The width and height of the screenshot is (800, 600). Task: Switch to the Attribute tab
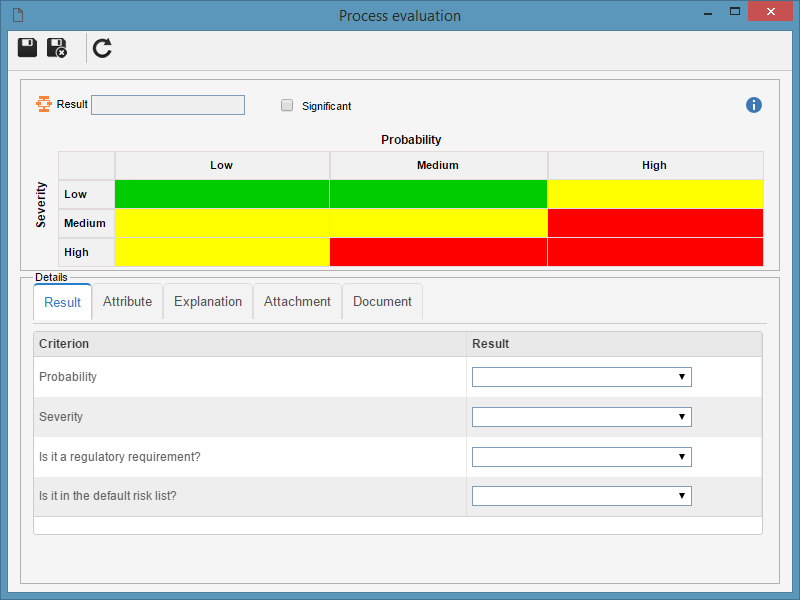click(x=128, y=302)
